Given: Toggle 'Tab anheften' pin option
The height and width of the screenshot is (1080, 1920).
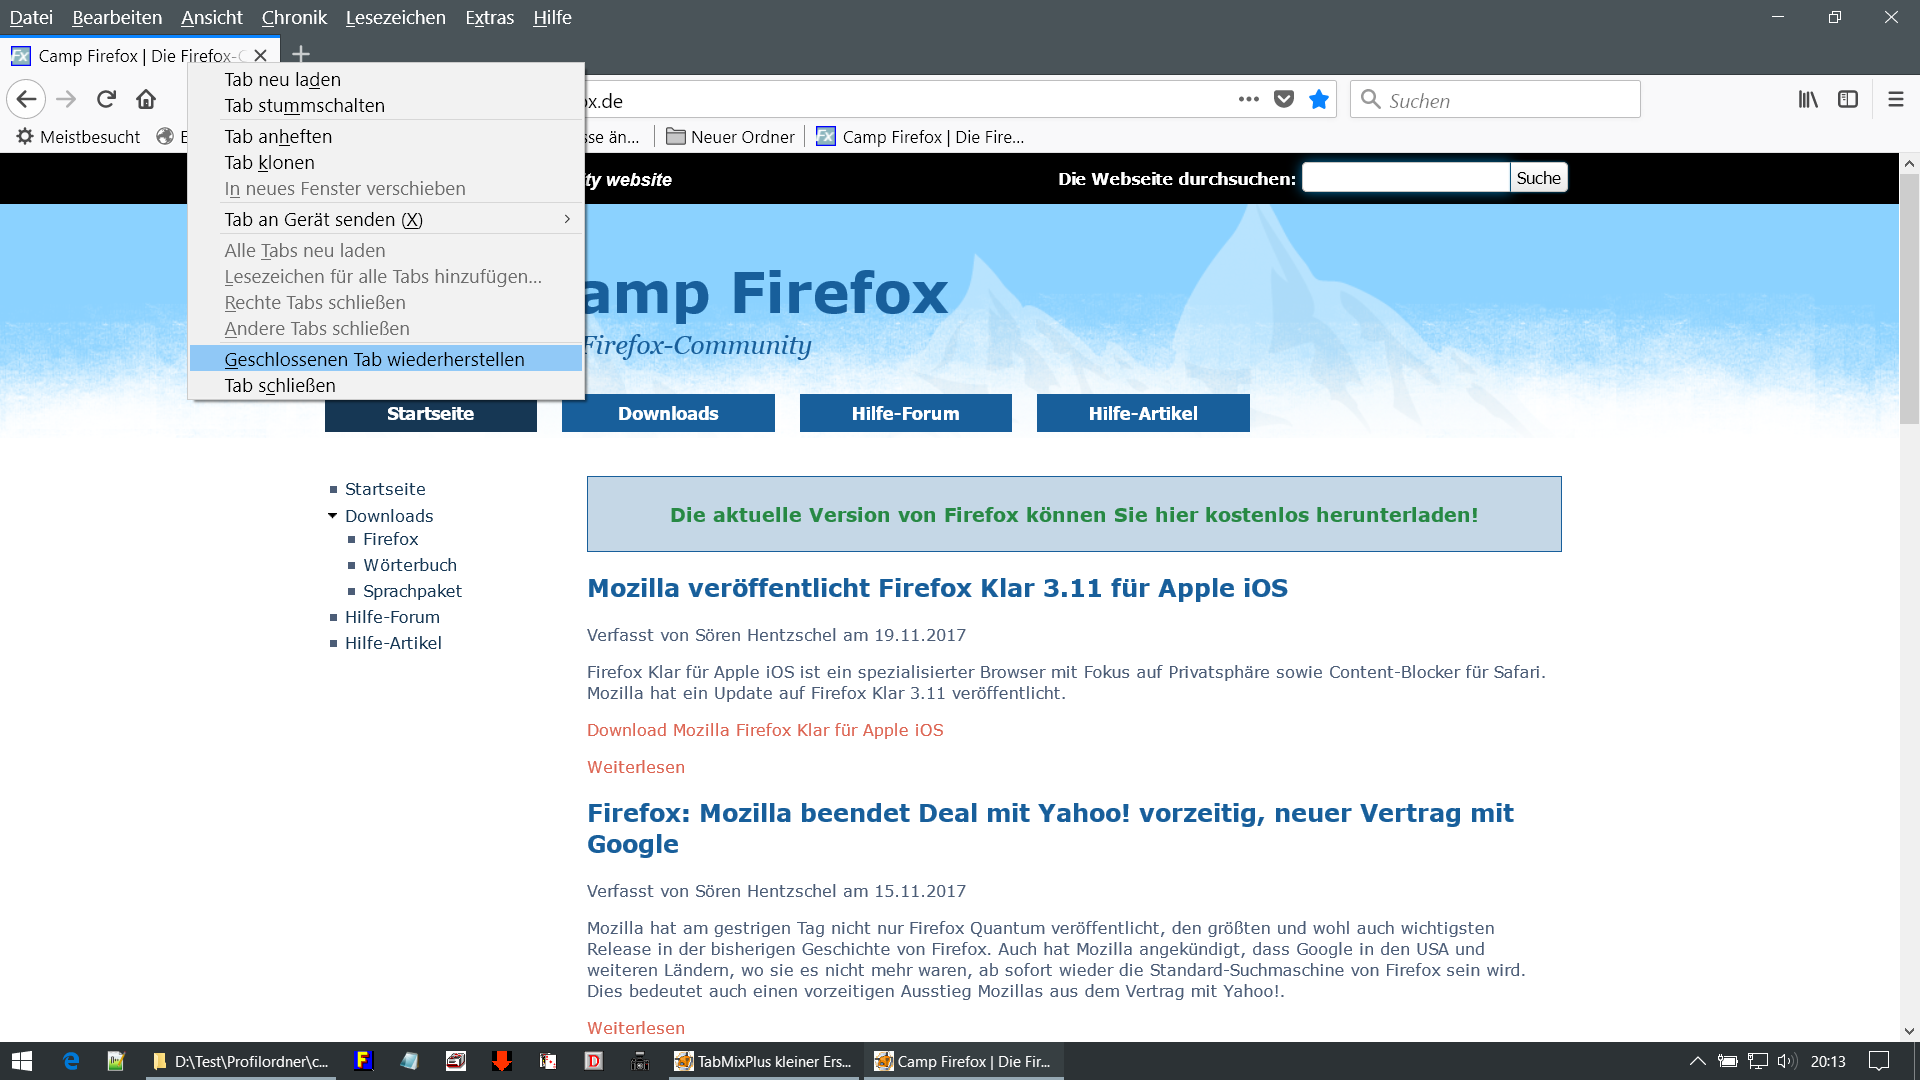Looking at the screenshot, I should tap(278, 136).
